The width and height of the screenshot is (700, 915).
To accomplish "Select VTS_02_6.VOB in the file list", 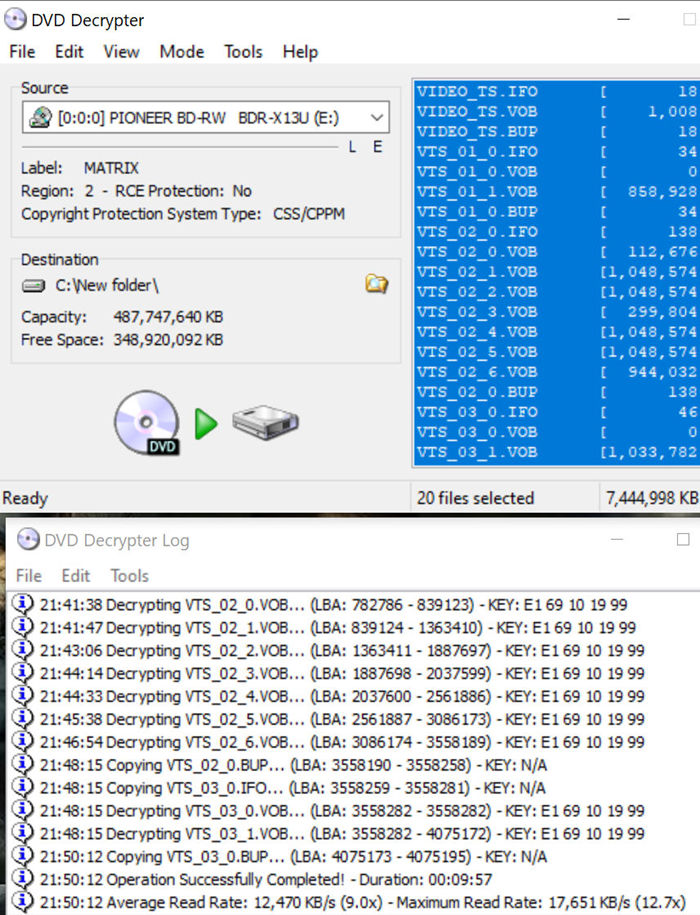I will click(x=557, y=372).
